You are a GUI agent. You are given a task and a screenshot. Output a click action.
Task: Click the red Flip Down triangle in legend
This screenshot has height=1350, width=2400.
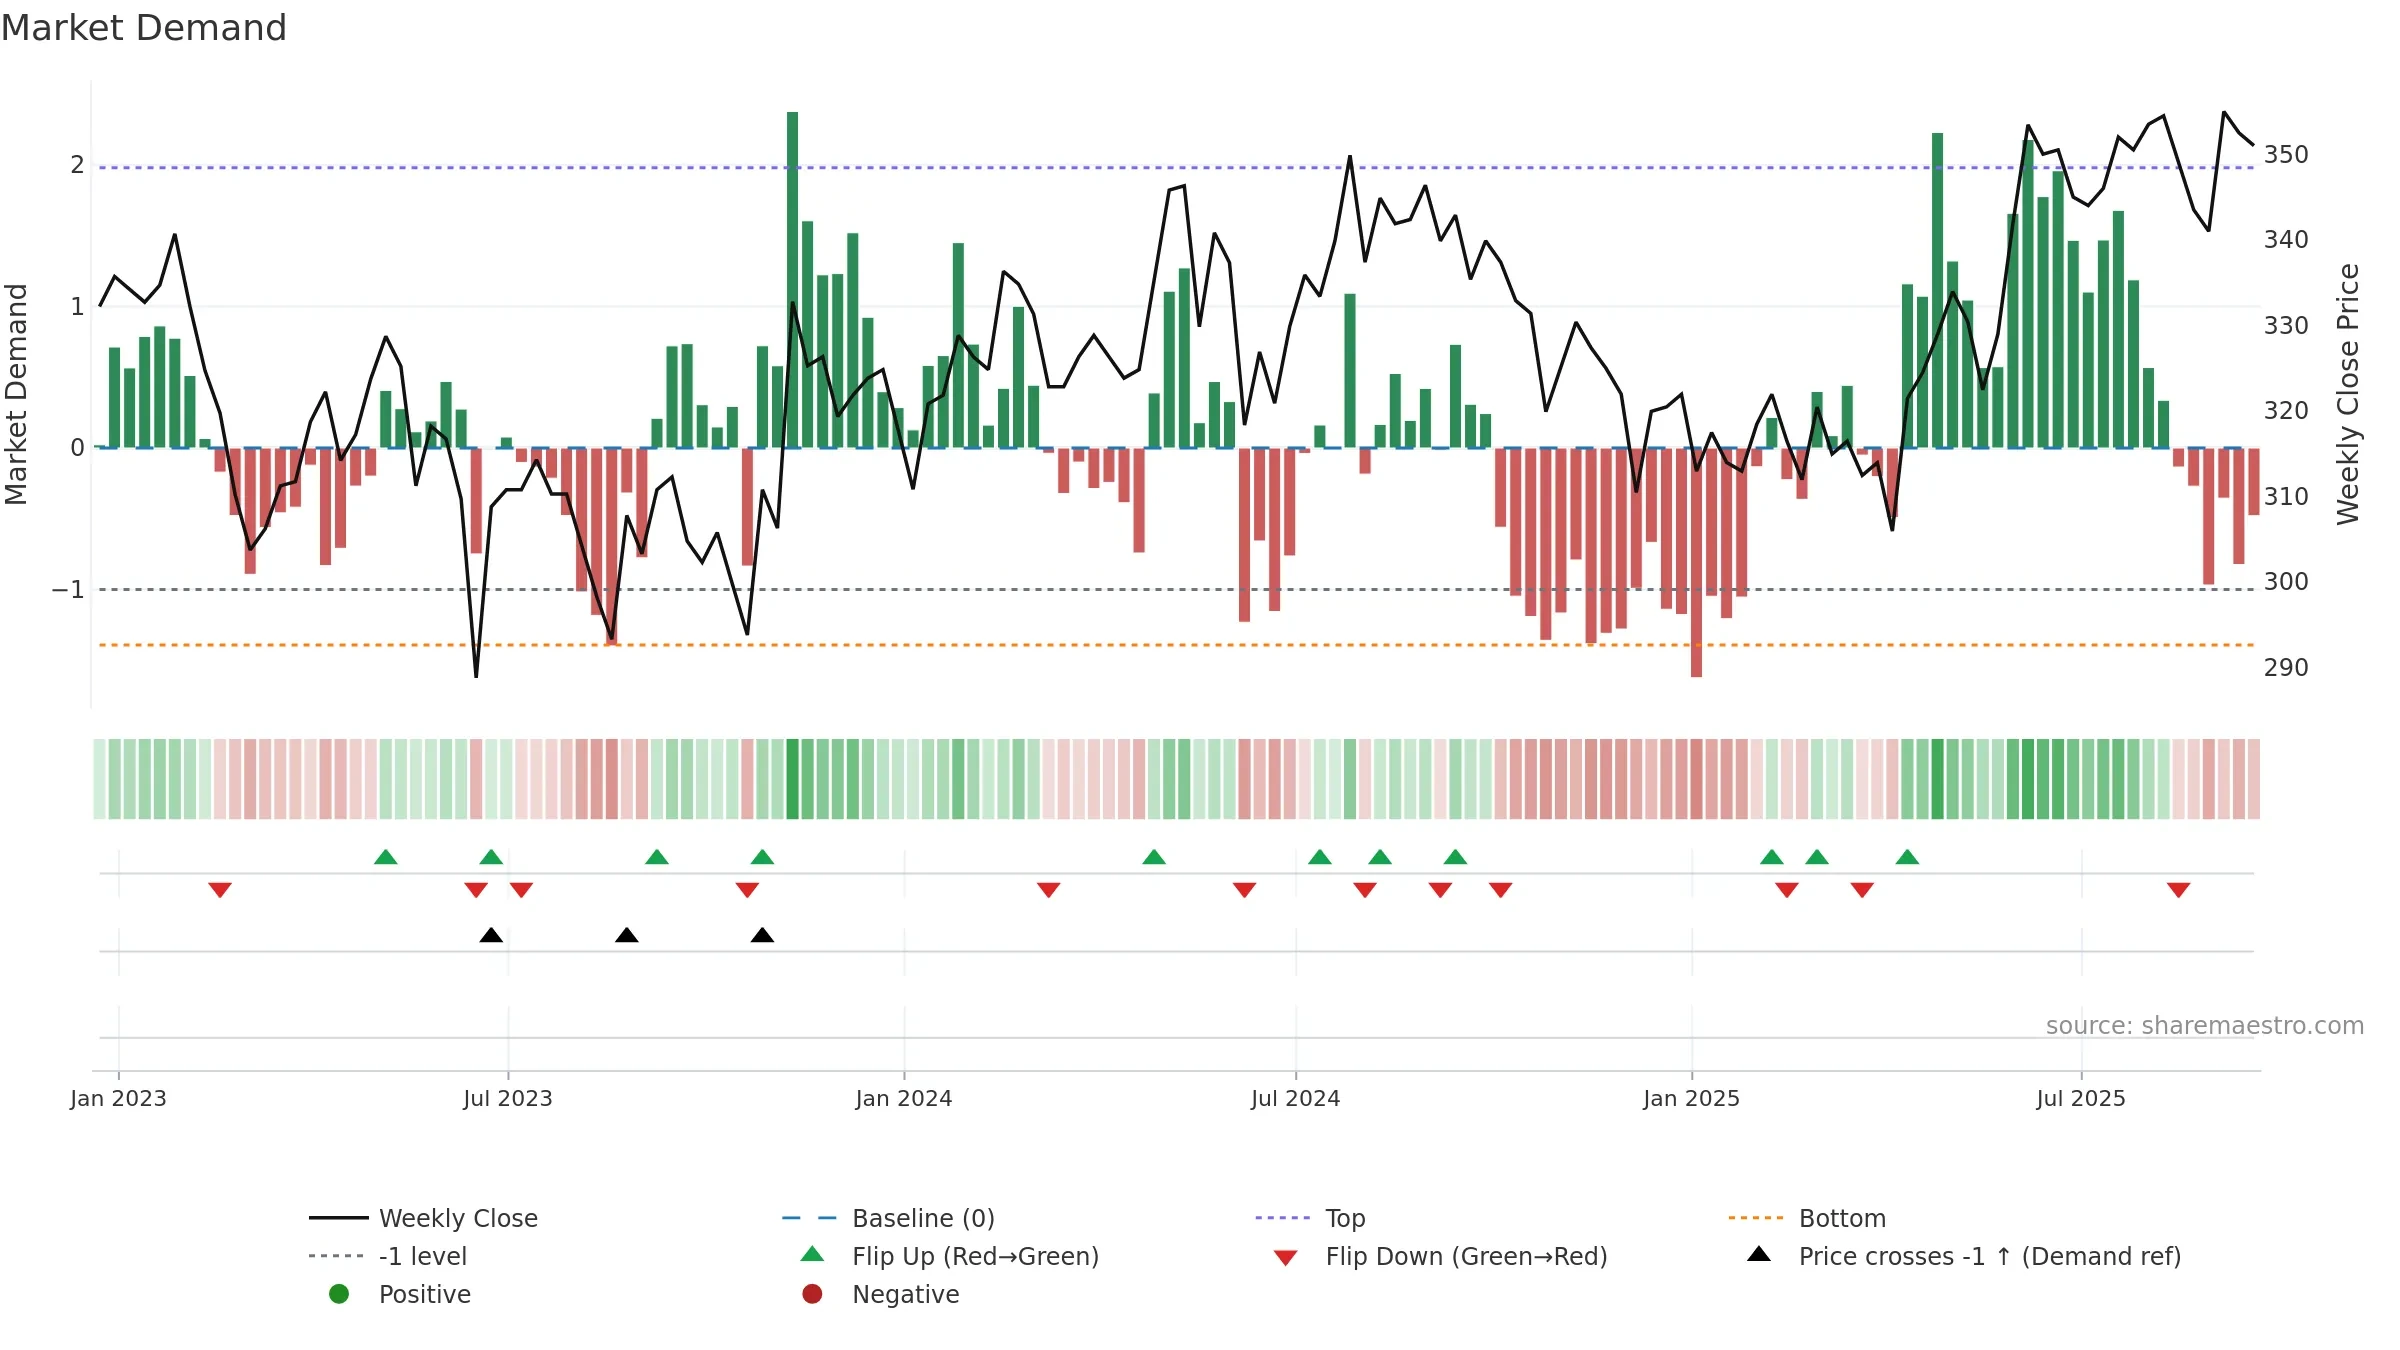tap(1286, 1258)
